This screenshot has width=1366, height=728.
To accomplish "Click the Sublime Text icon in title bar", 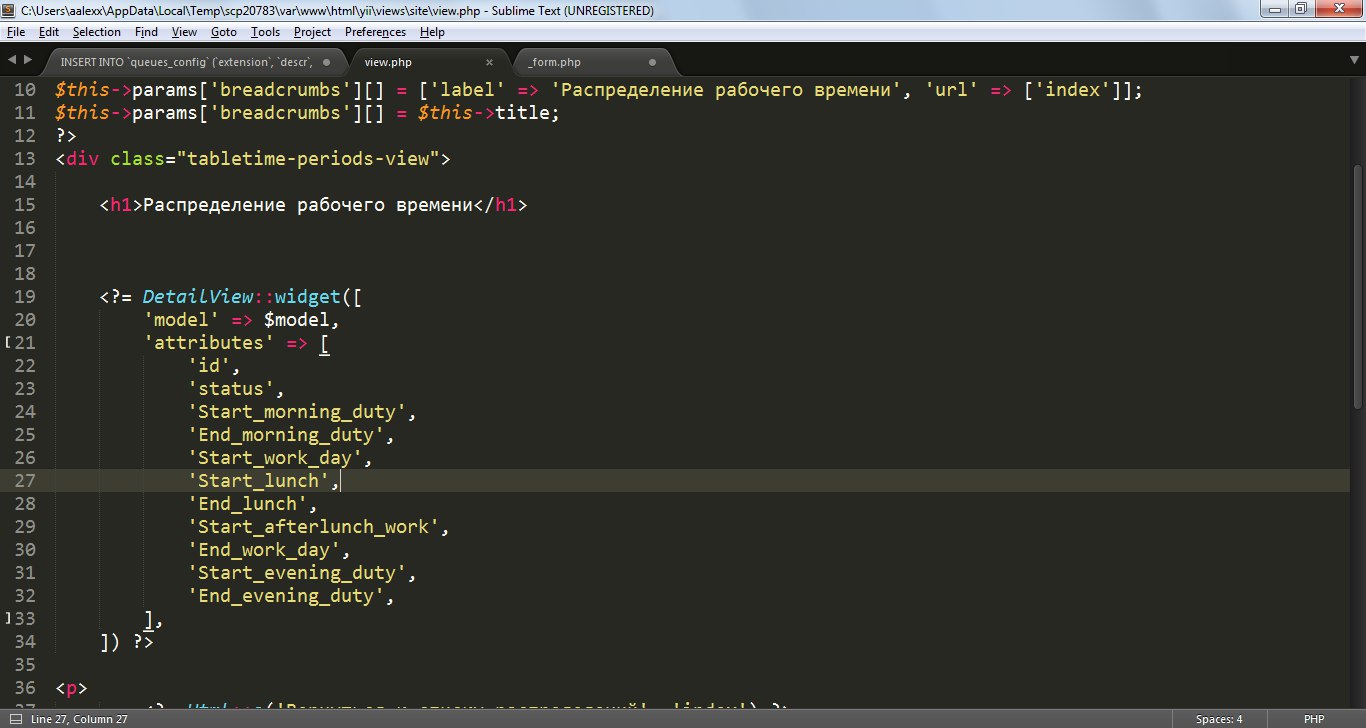I will (x=10, y=10).
